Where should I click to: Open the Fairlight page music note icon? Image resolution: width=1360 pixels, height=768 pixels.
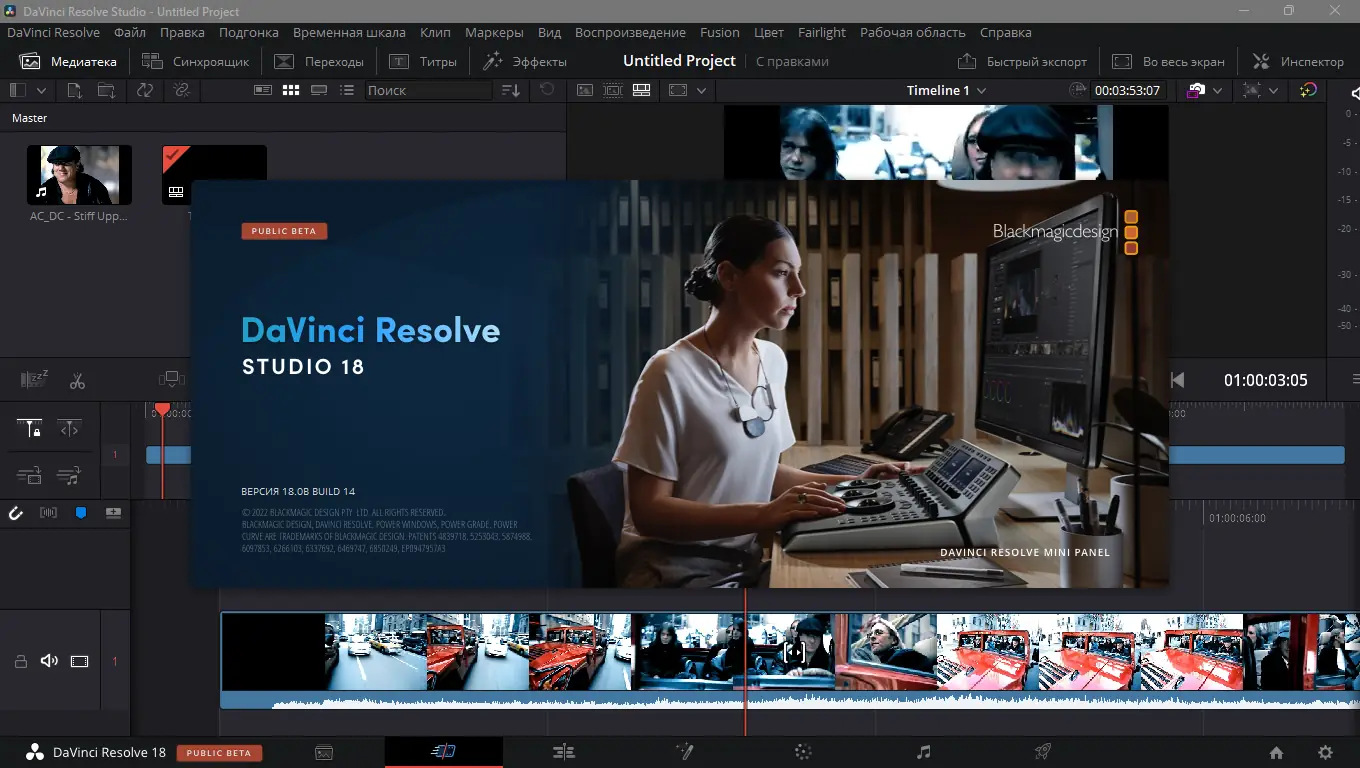coord(923,752)
